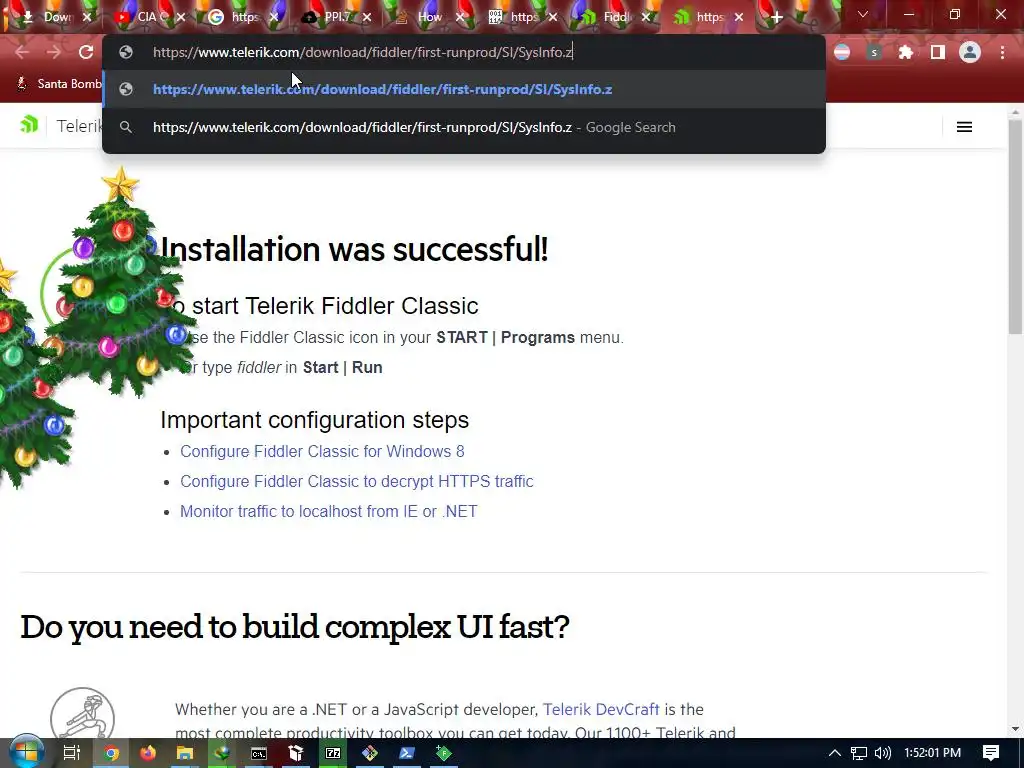Viewport: 1024px width, 768px height.
Task: Close the 'PPI.7' tab
Action: click(367, 17)
